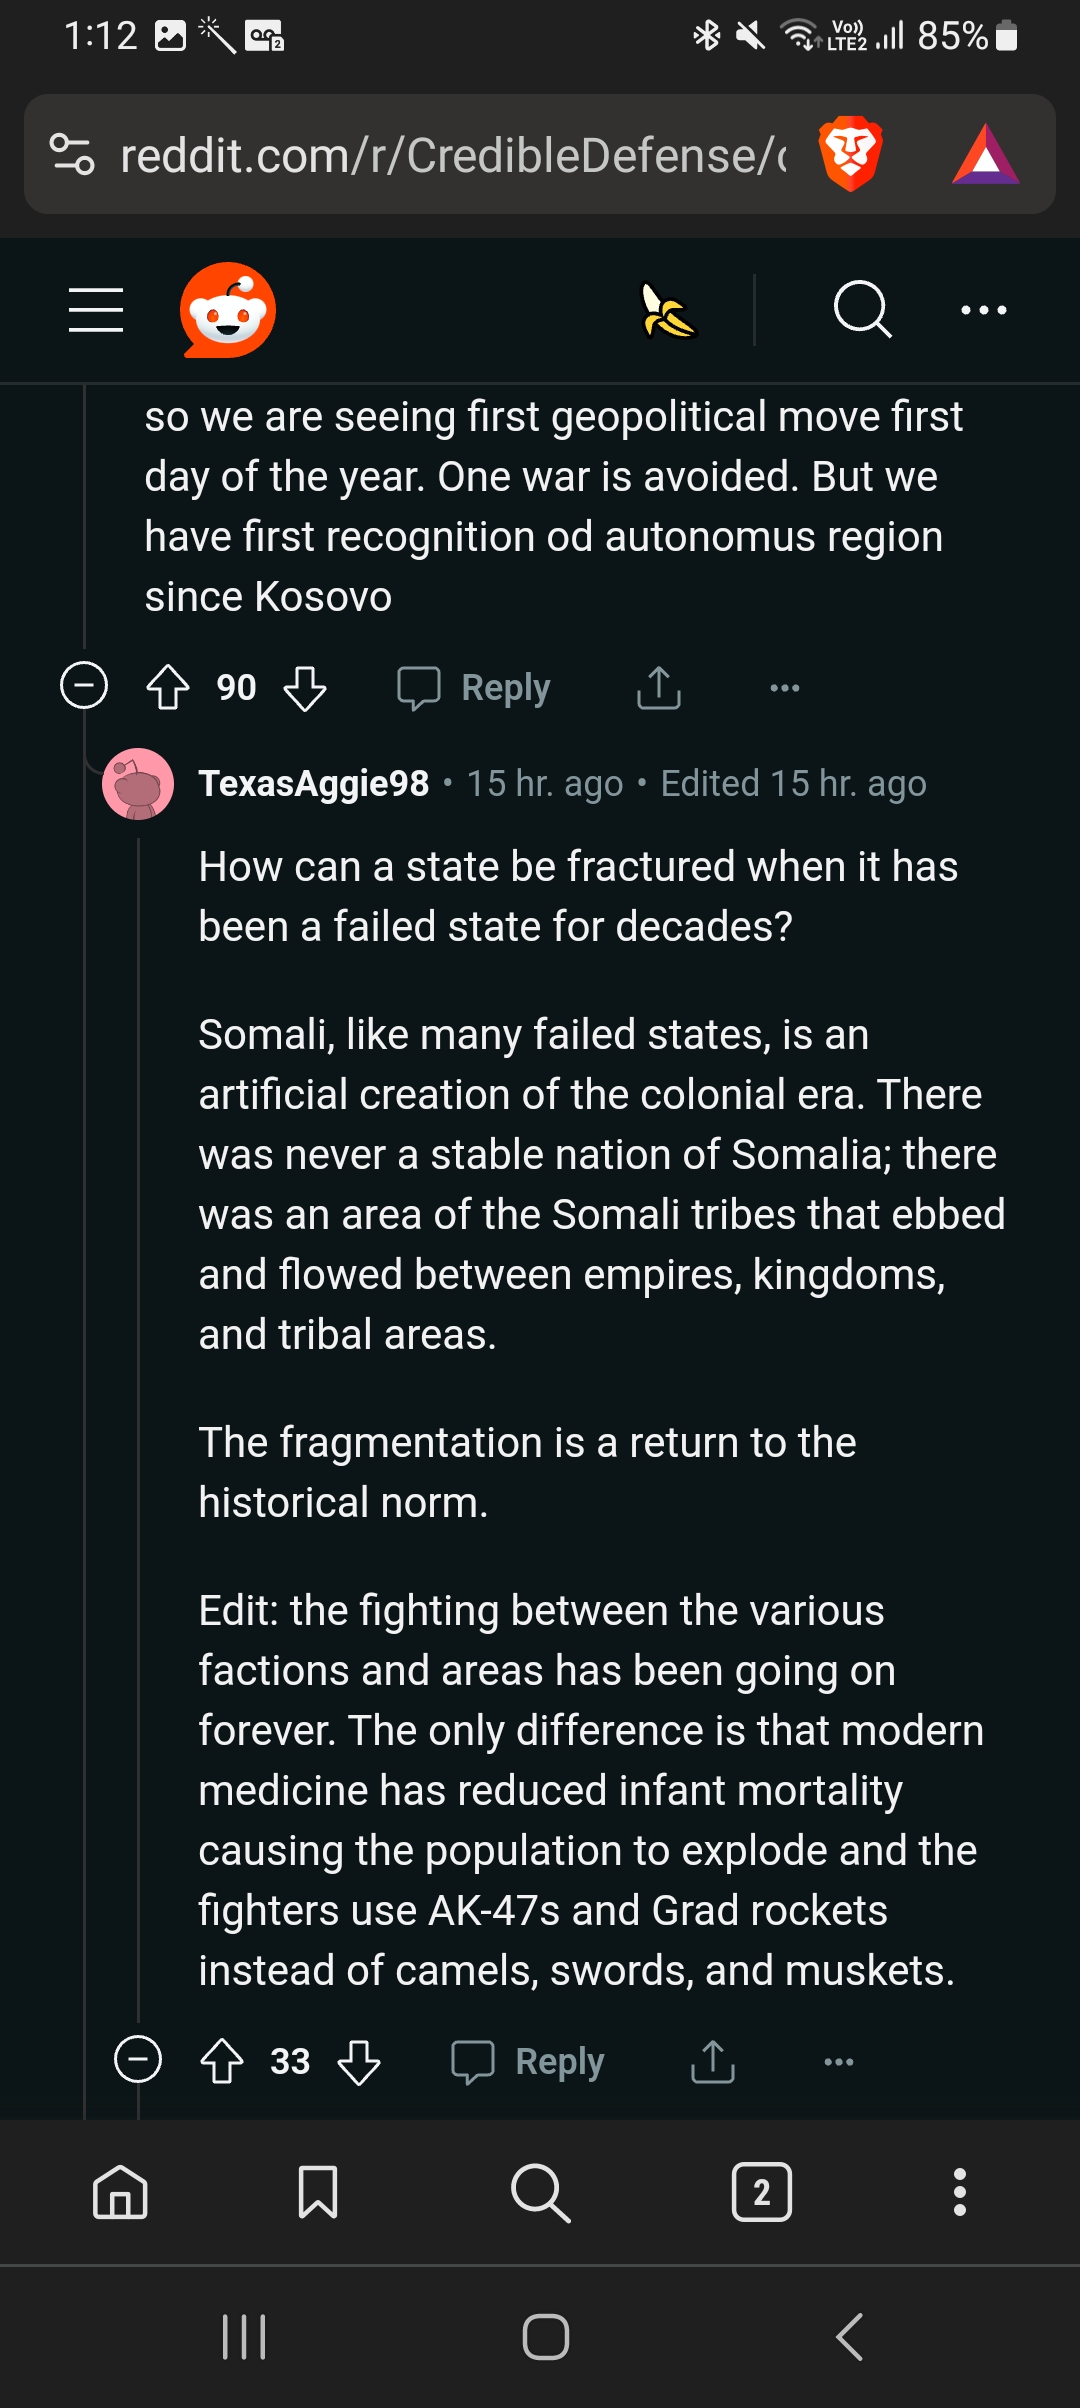
Task: Upvote TexasAggie98's comment
Action: pos(222,2061)
